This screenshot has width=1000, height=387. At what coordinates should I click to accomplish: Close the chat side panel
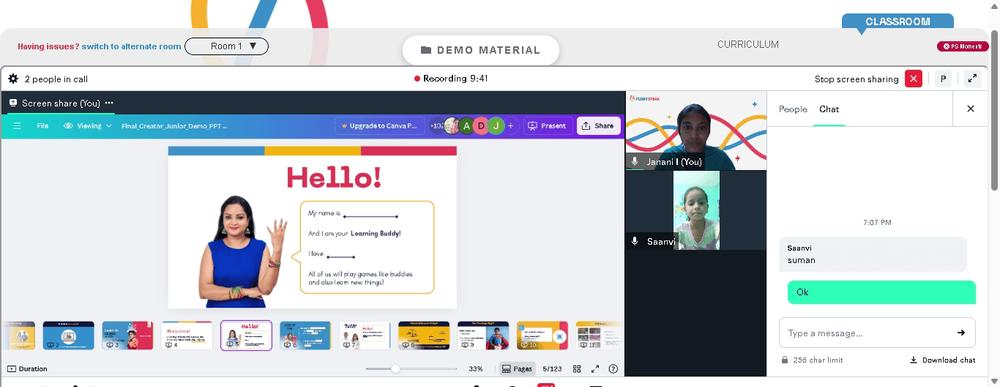point(971,109)
